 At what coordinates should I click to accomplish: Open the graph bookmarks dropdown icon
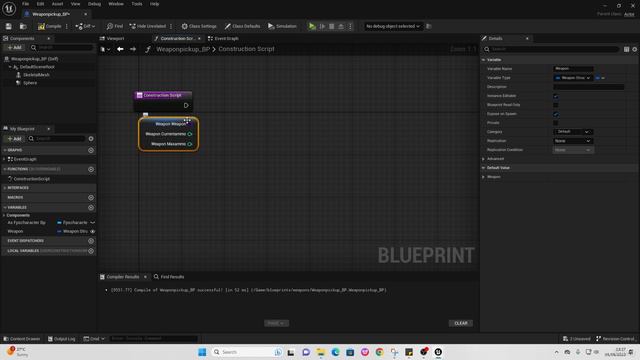(x=105, y=49)
